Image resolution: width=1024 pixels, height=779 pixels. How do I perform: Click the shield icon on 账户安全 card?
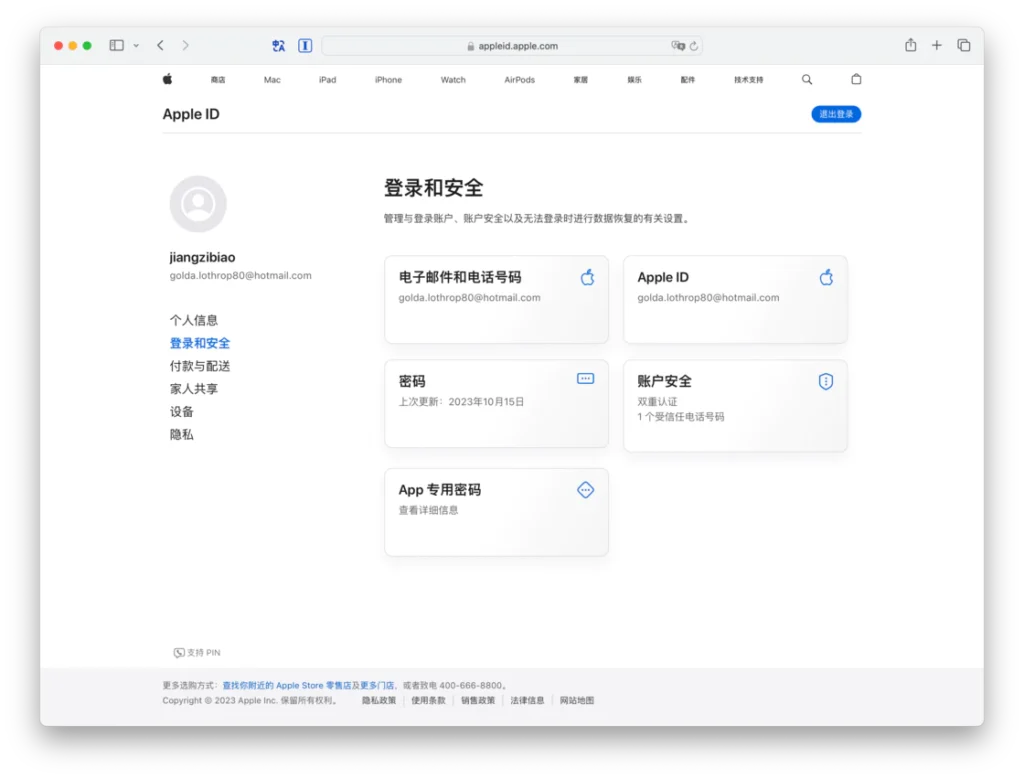coord(825,381)
